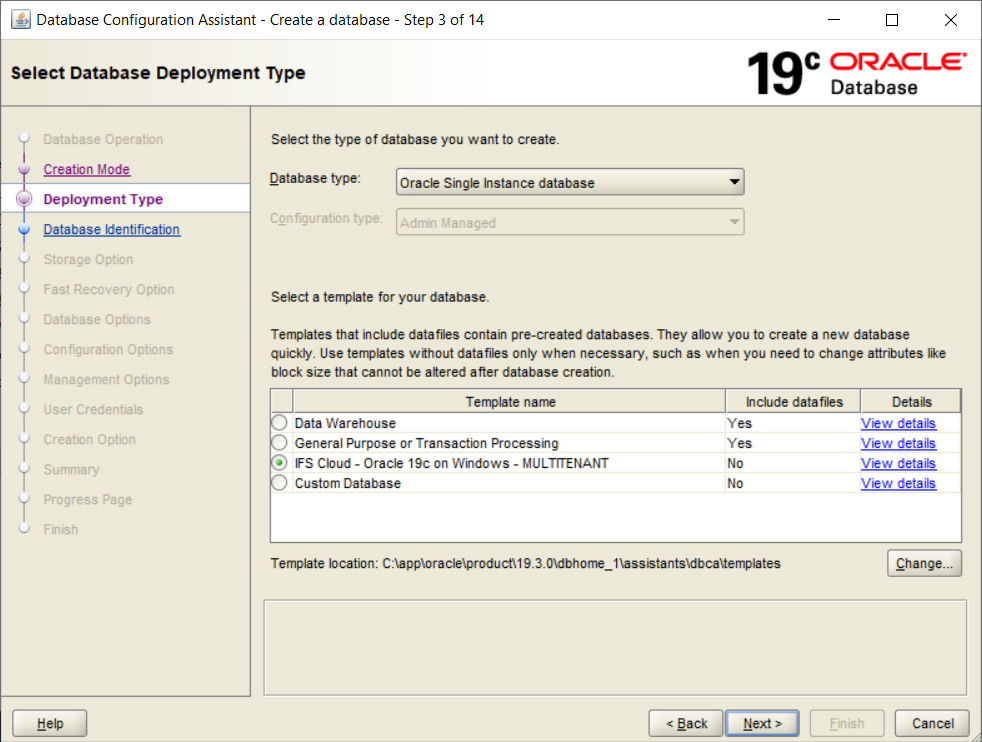982x742 pixels.
Task: Click Change template location button
Action: pyautogui.click(x=924, y=564)
